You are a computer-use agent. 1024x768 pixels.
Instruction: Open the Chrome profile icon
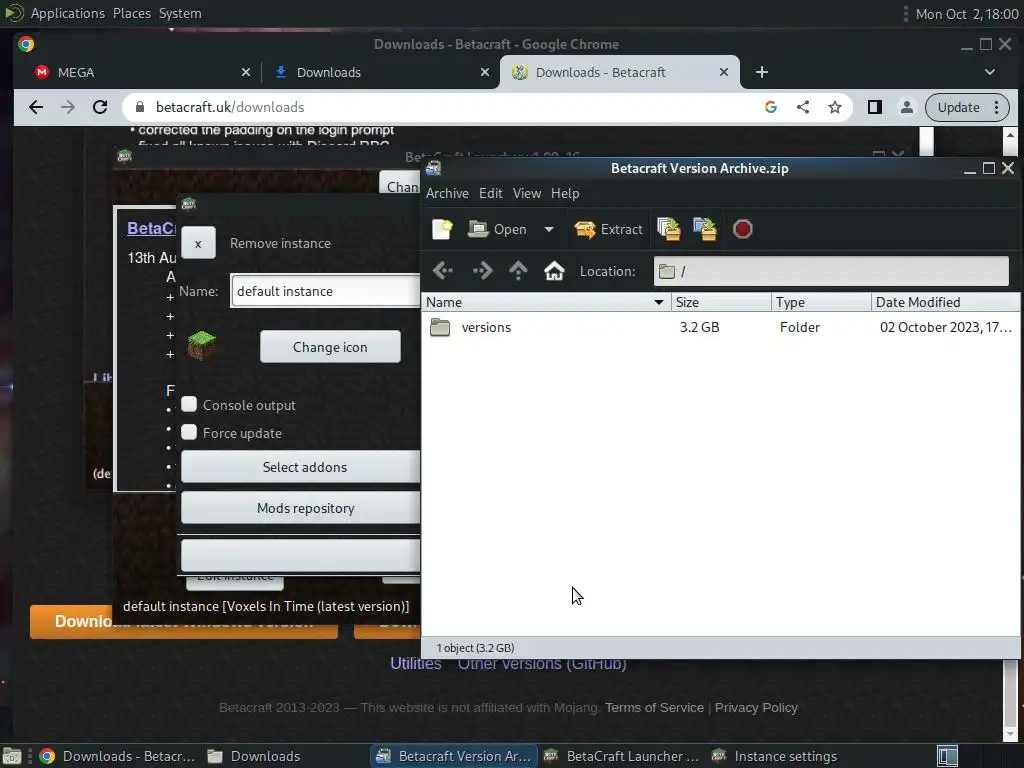(x=906, y=107)
